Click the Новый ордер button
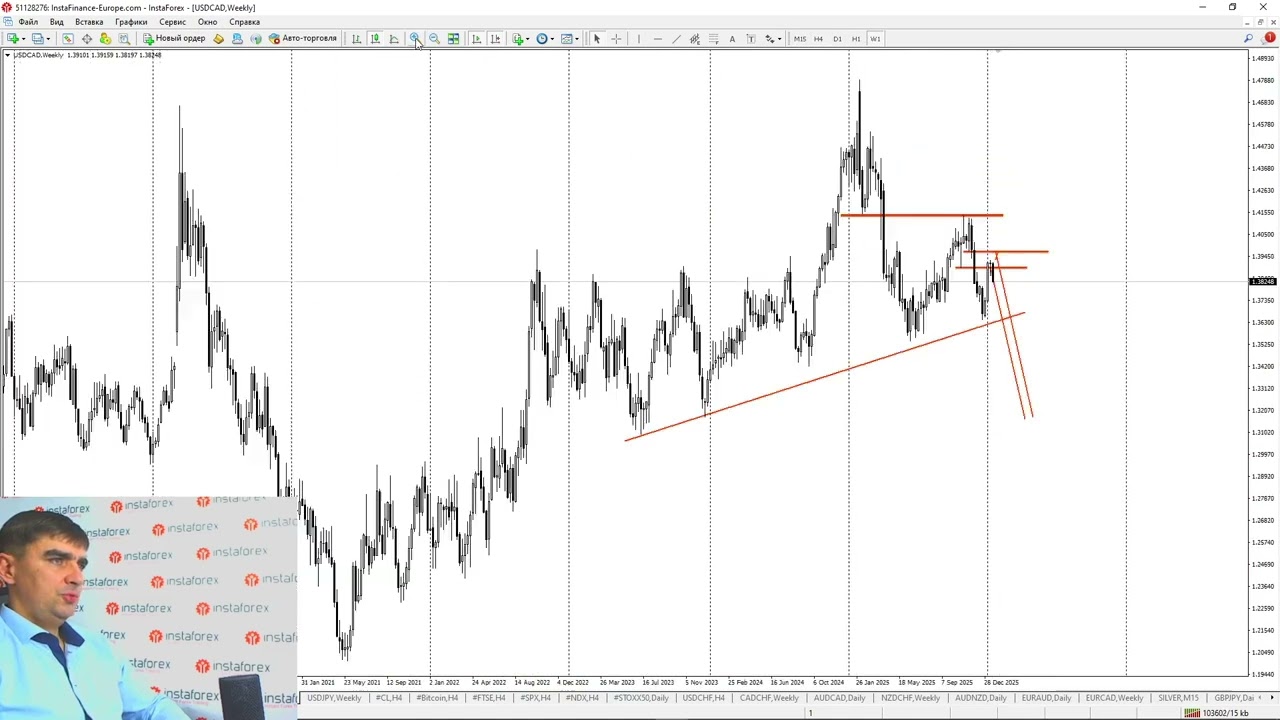This screenshot has width=1280, height=720. click(174, 39)
